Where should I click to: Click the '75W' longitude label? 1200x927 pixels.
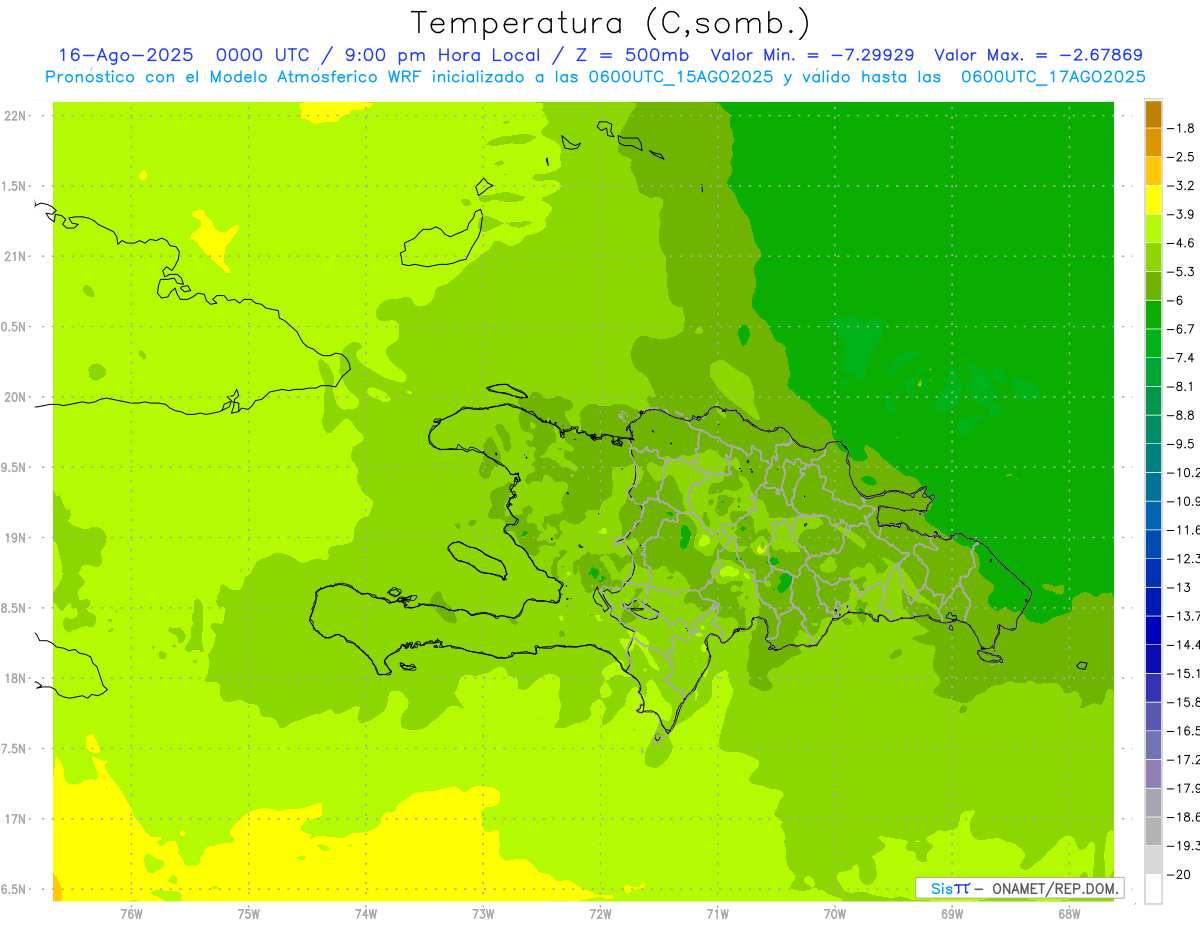249,914
